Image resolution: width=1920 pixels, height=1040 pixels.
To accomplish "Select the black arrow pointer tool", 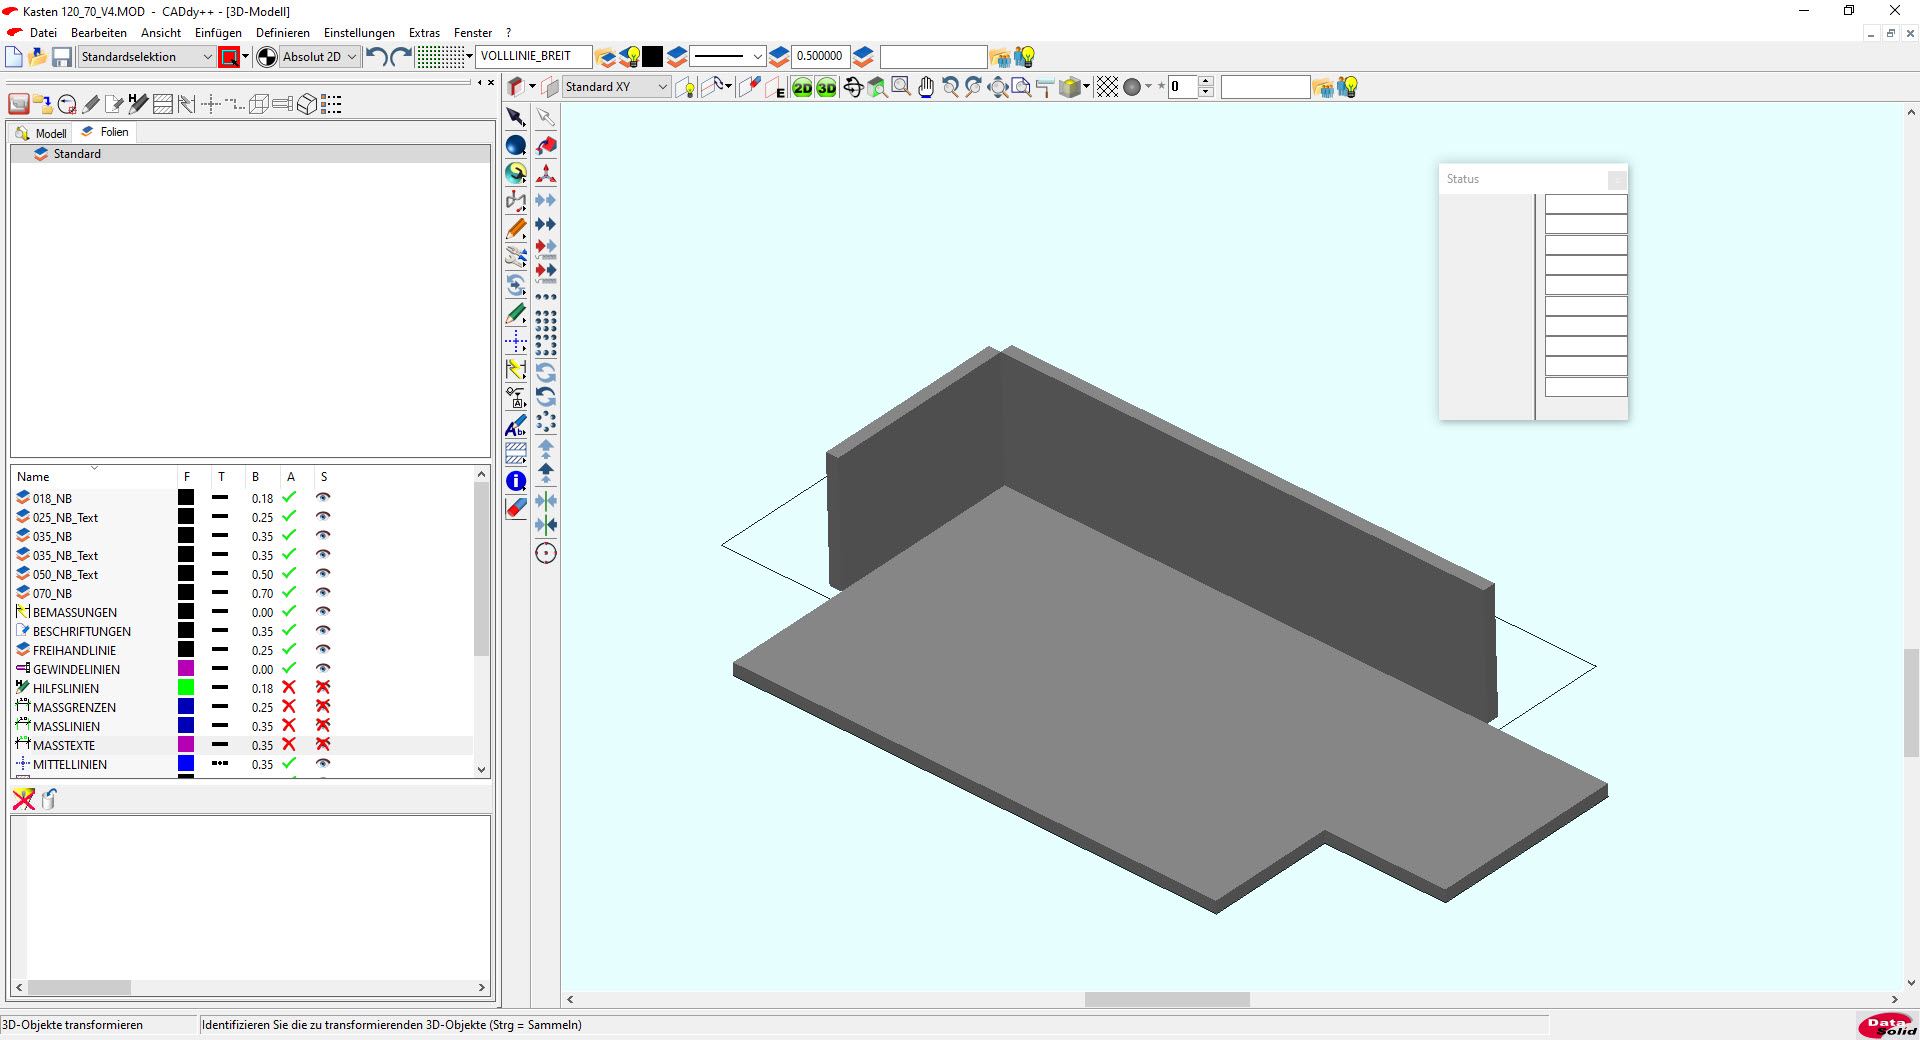I will [x=516, y=117].
